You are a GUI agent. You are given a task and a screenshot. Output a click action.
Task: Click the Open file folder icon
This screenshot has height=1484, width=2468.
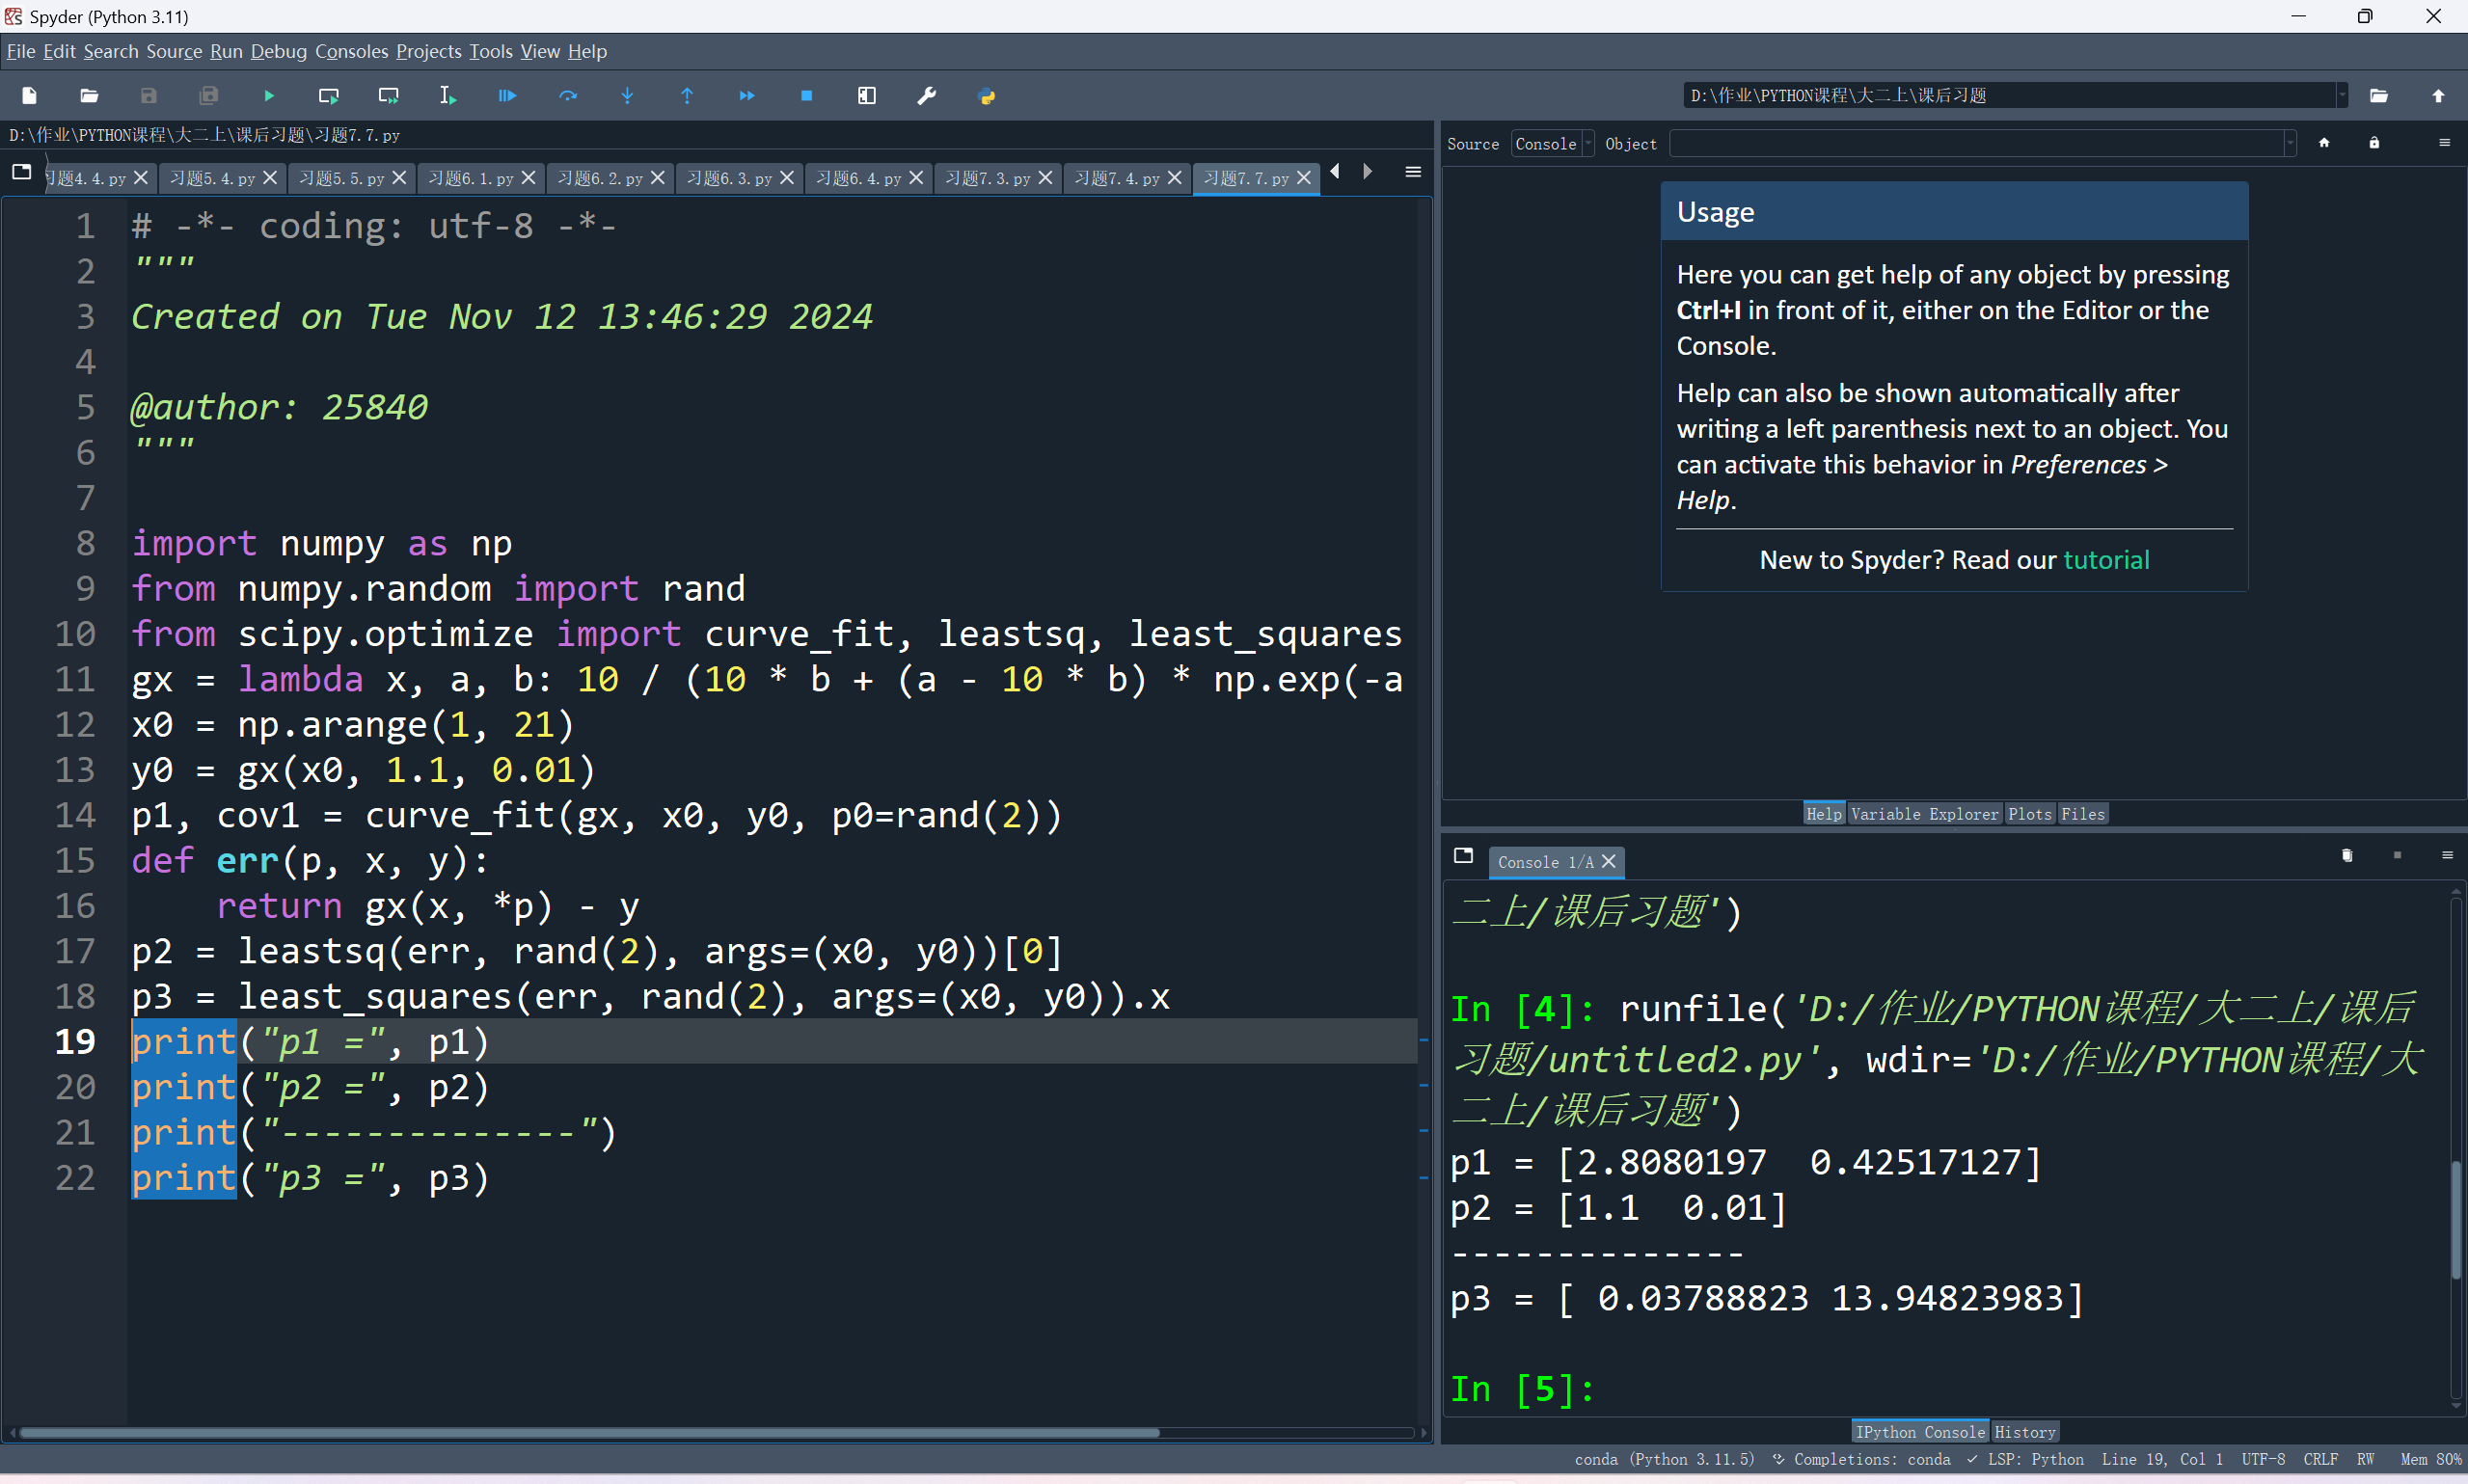[89, 96]
